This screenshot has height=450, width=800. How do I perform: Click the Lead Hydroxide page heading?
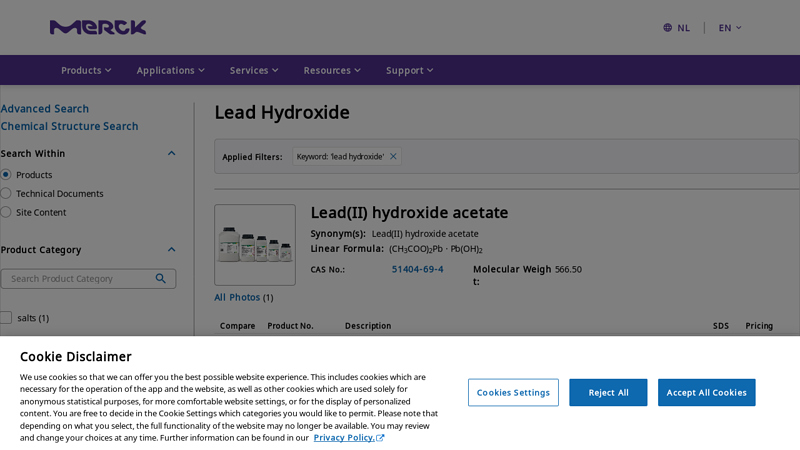click(x=282, y=112)
